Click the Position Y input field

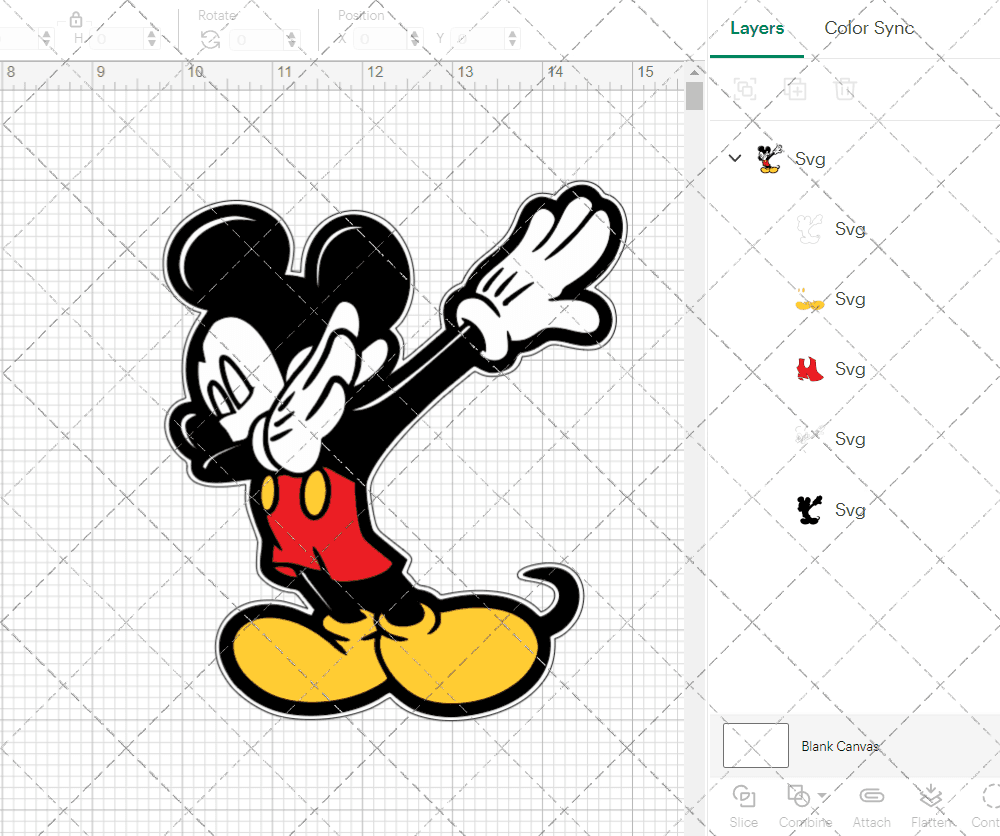pos(479,39)
